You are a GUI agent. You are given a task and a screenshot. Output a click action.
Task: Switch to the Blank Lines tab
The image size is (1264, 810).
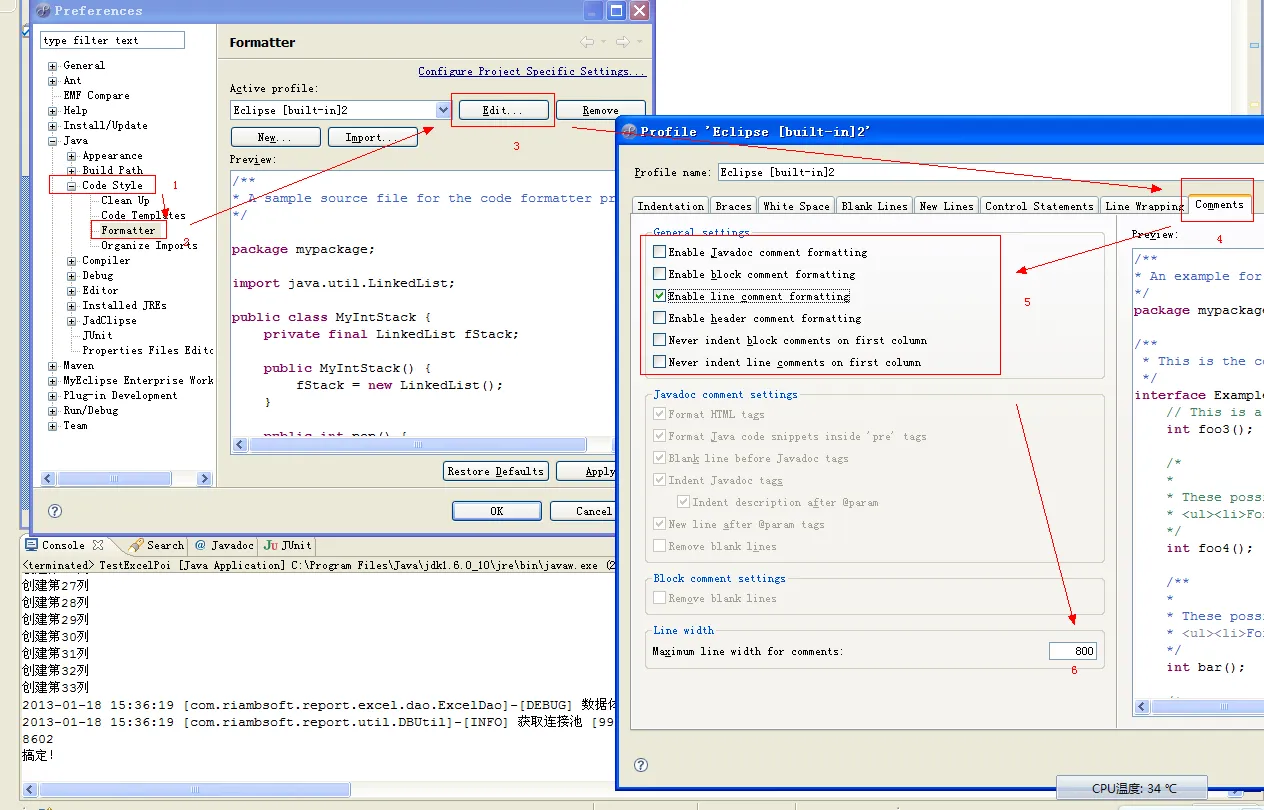pos(874,206)
